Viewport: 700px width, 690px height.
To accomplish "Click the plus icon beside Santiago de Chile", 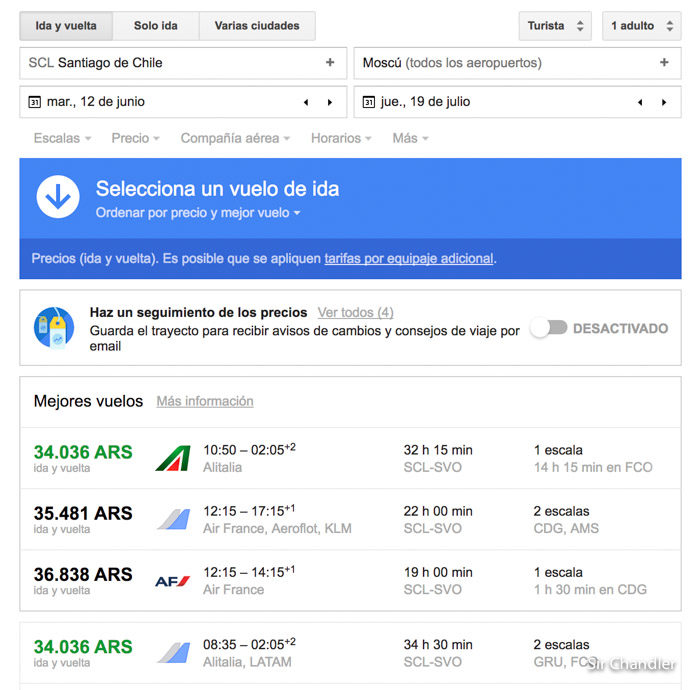I will point(330,63).
